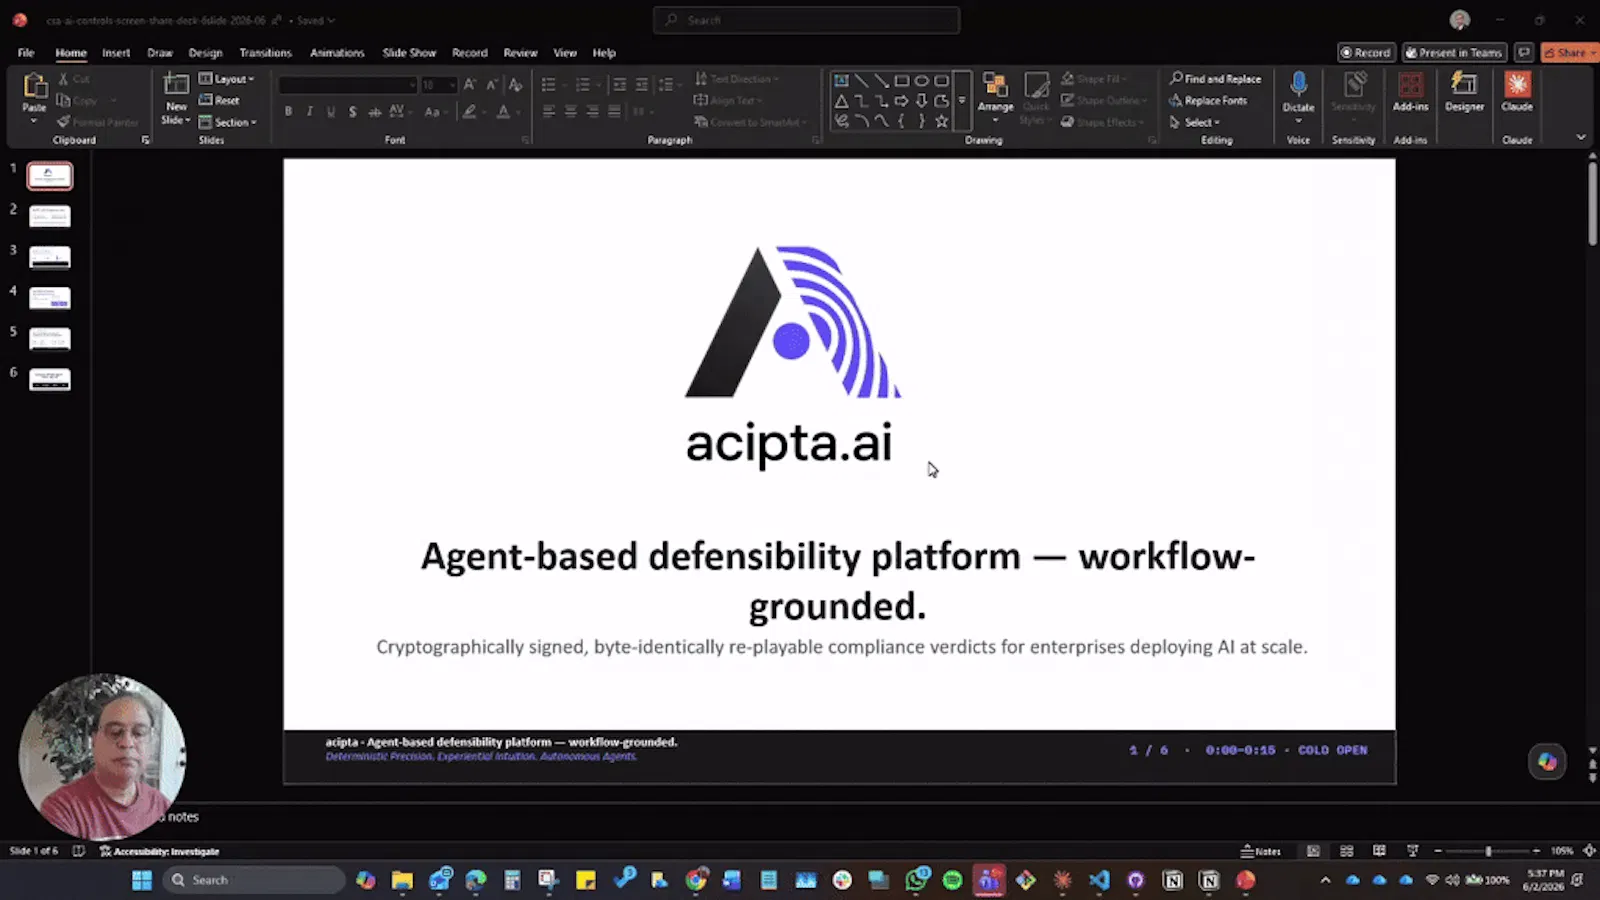Open Spotify from the taskbar
The image size is (1600, 900).
click(x=952, y=880)
